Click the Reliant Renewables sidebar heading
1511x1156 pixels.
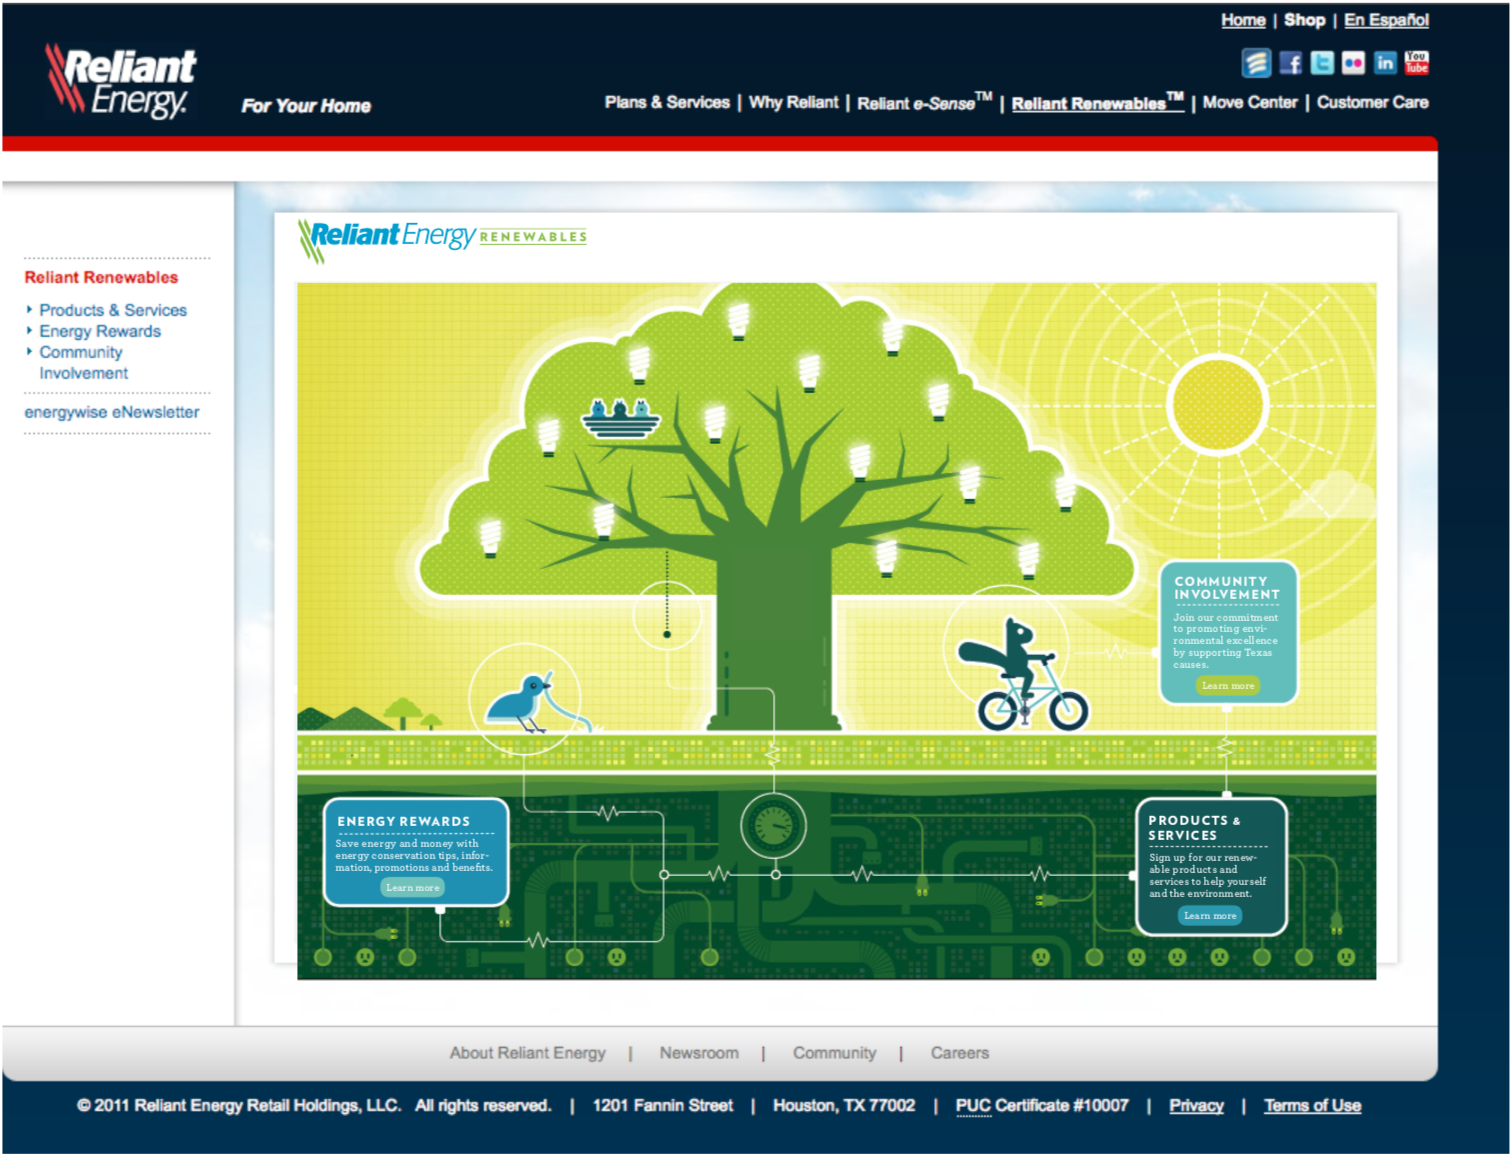coord(101,278)
